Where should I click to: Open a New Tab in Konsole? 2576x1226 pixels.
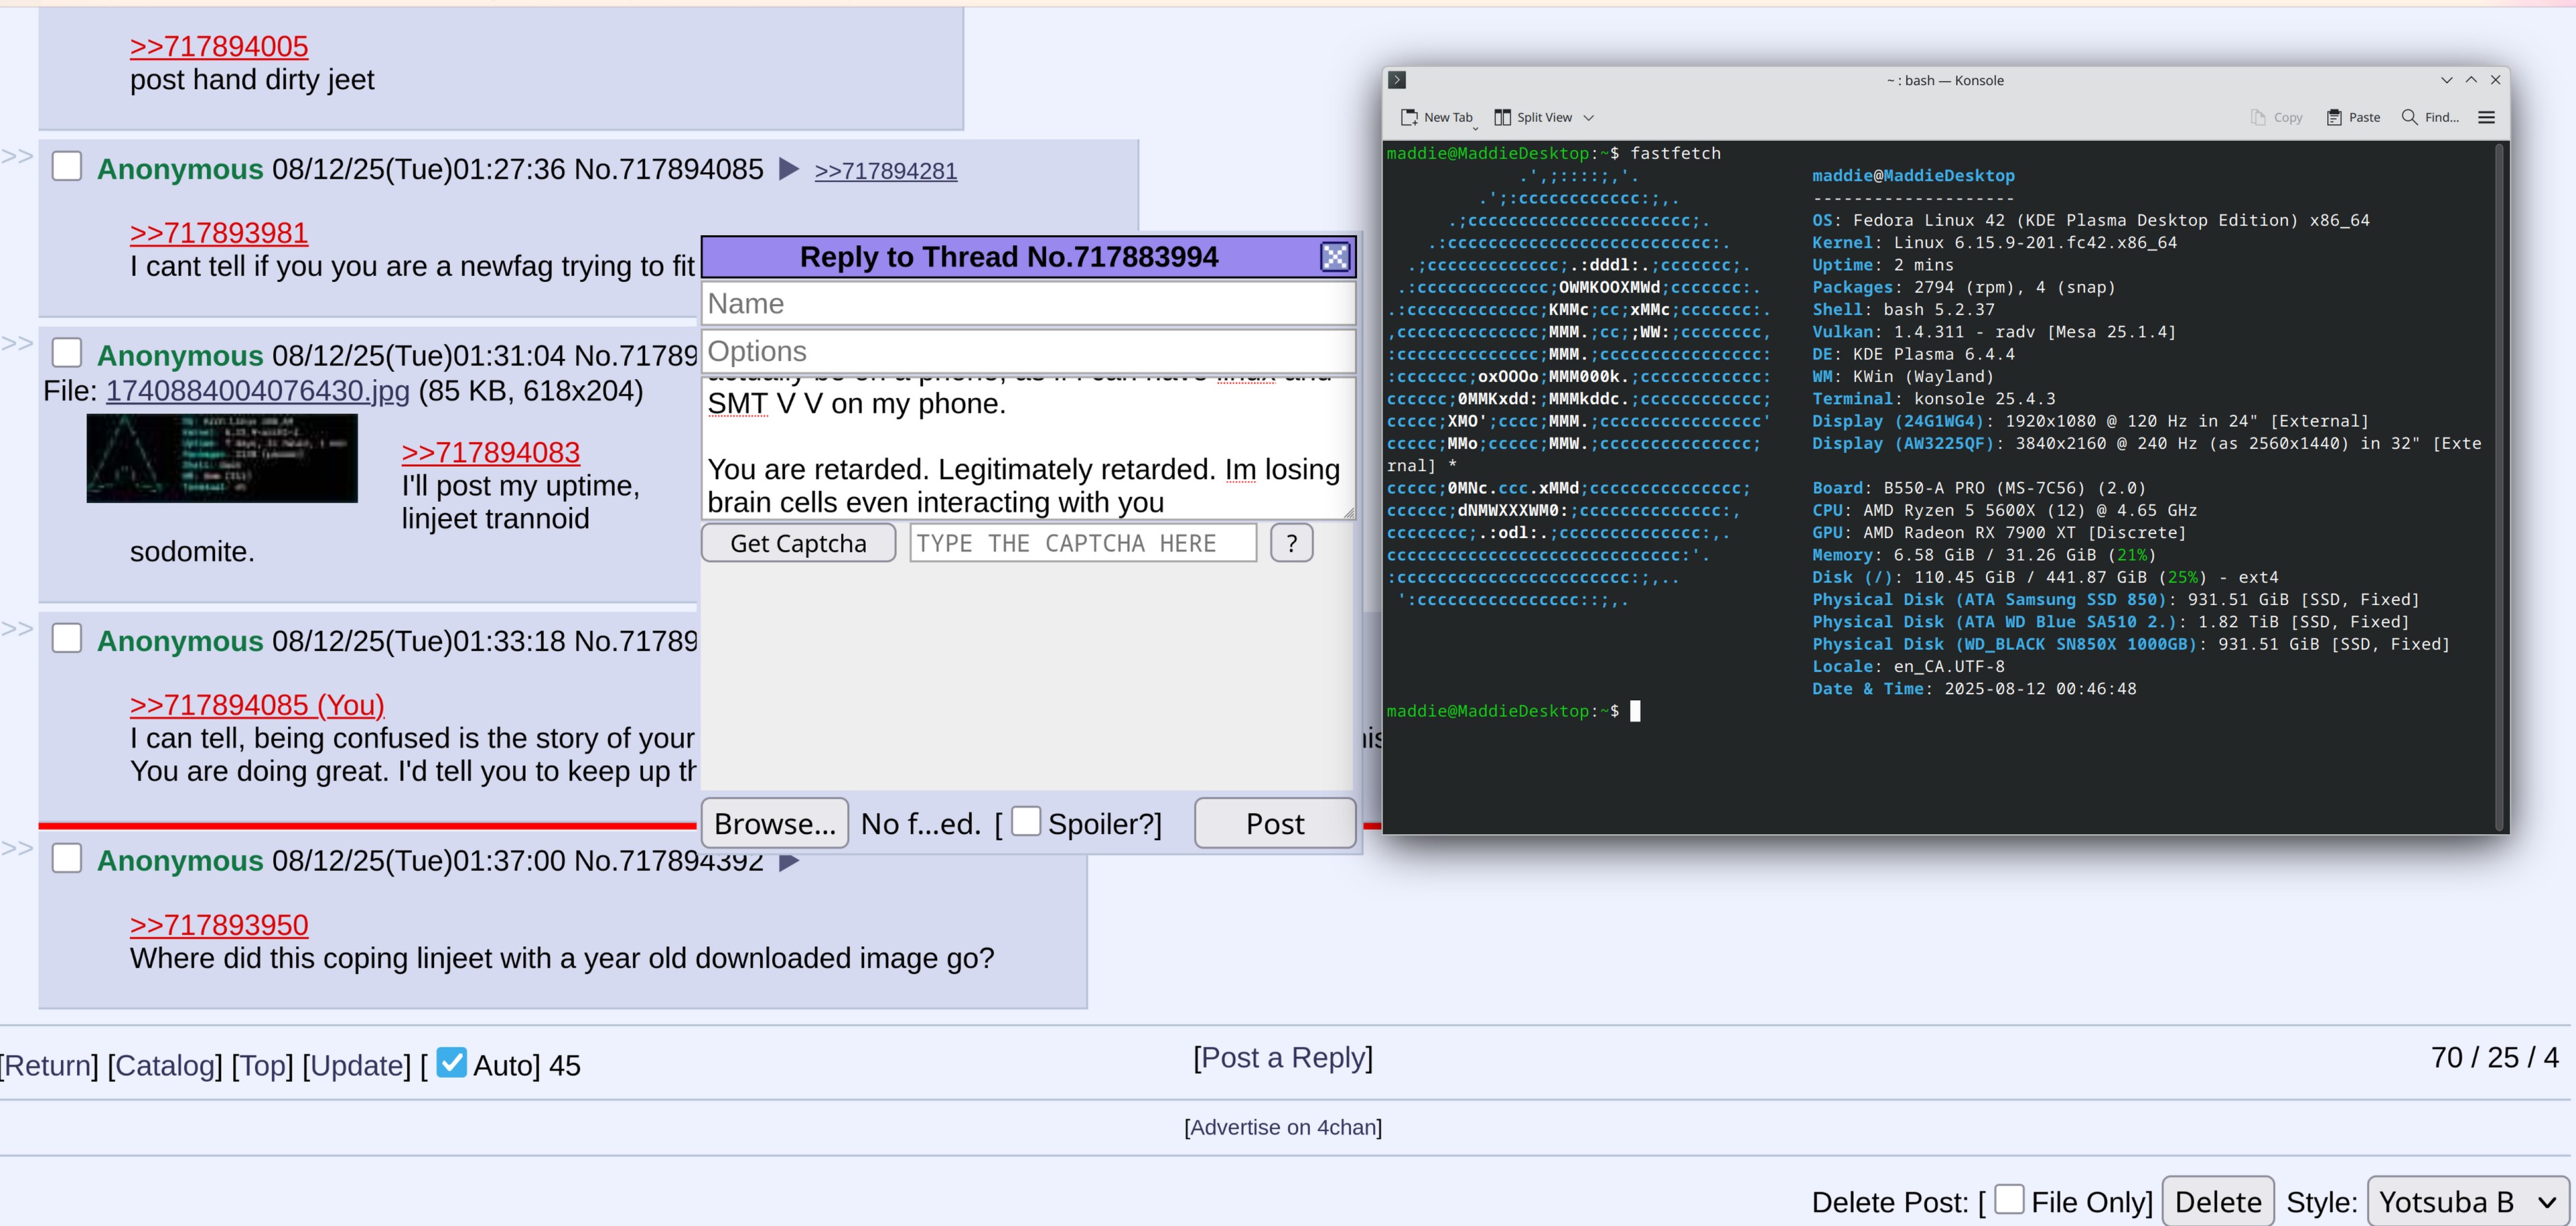point(1437,117)
